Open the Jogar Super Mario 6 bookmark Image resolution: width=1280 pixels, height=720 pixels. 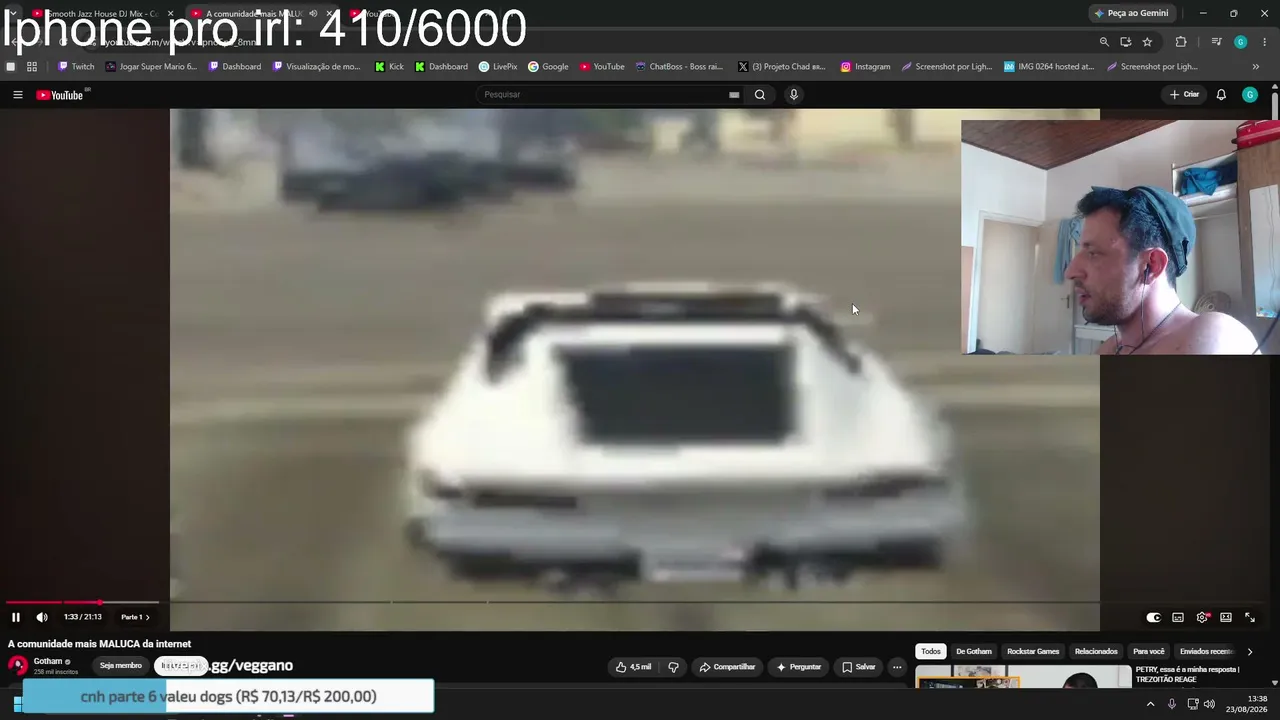[151, 67]
